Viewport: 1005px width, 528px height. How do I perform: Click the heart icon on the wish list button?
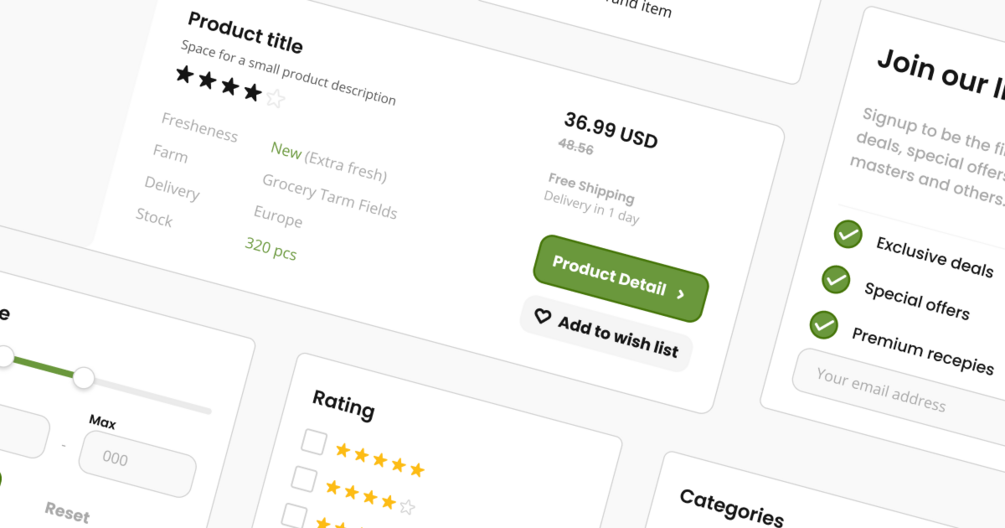(x=542, y=316)
